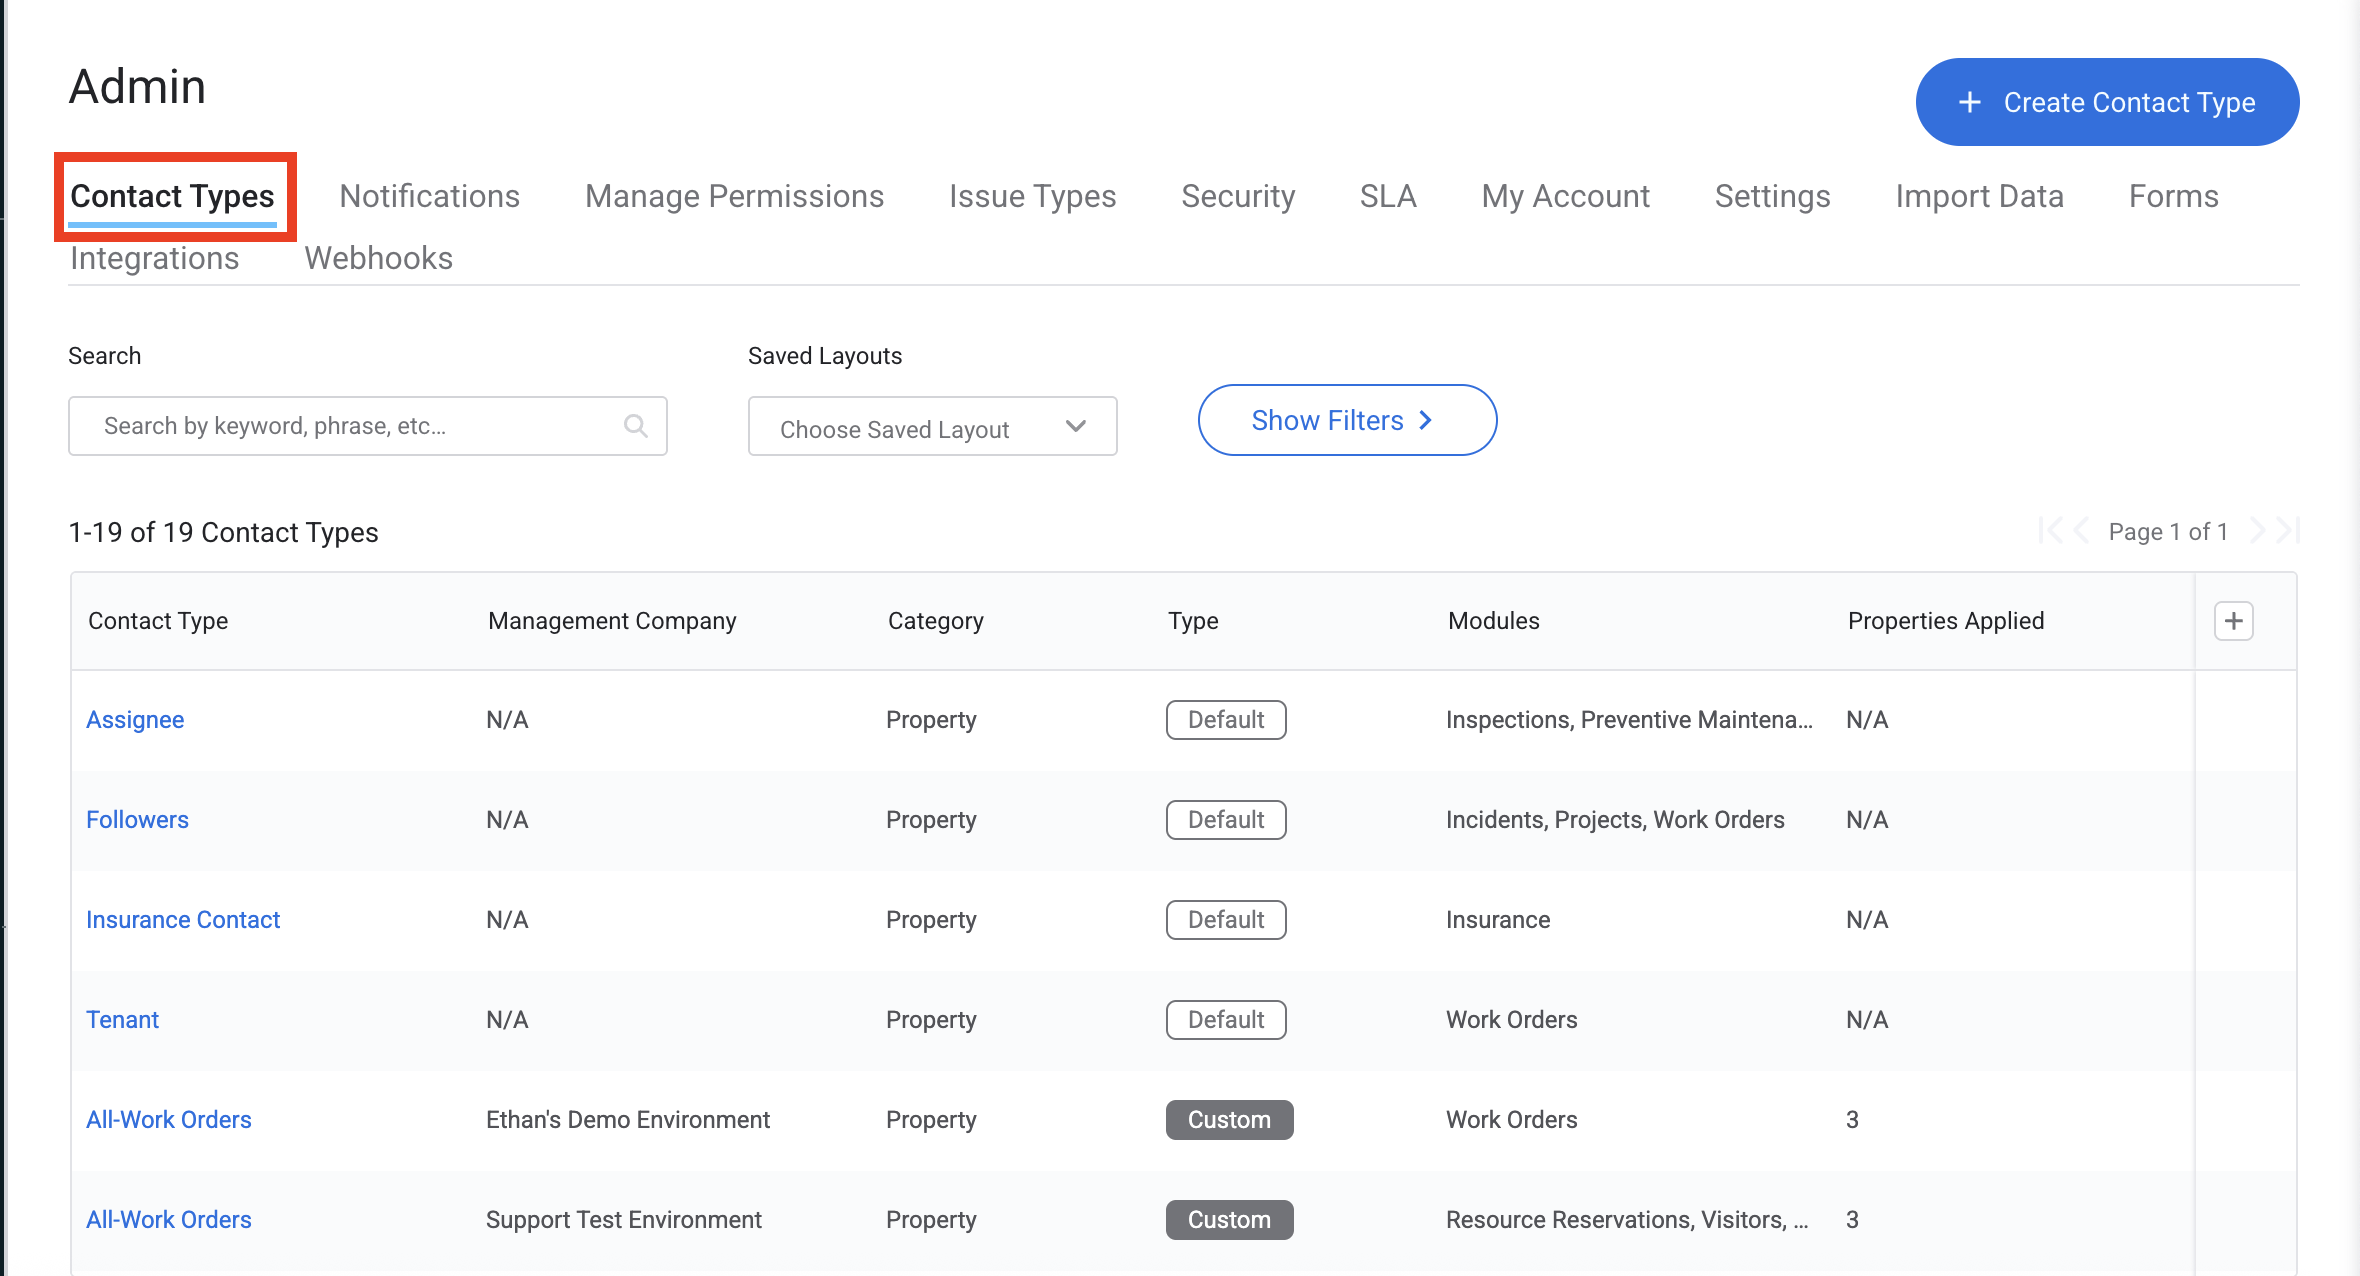
Task: Click the search magnifier icon
Action: 636,425
